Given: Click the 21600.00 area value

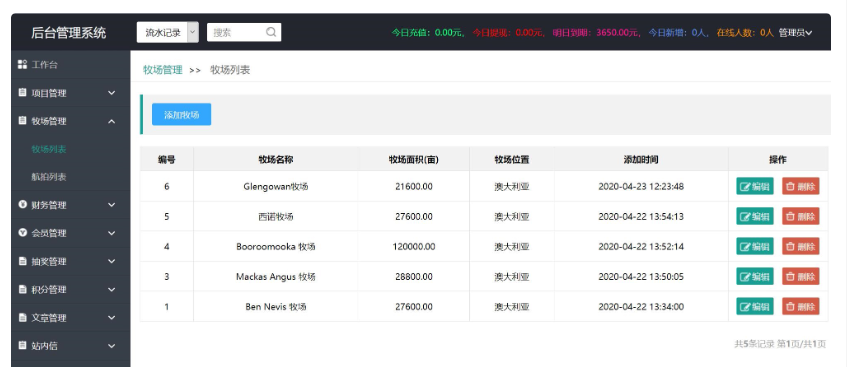Looking at the screenshot, I should coord(414,186).
